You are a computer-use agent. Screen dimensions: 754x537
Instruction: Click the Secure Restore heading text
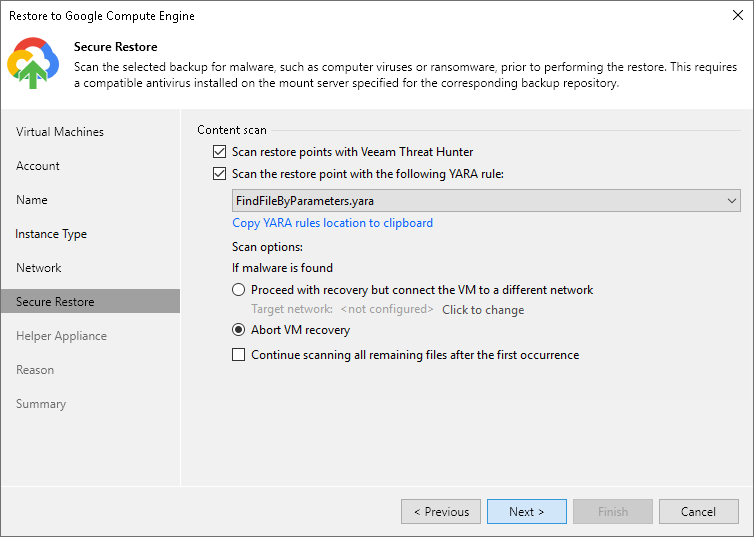click(115, 47)
